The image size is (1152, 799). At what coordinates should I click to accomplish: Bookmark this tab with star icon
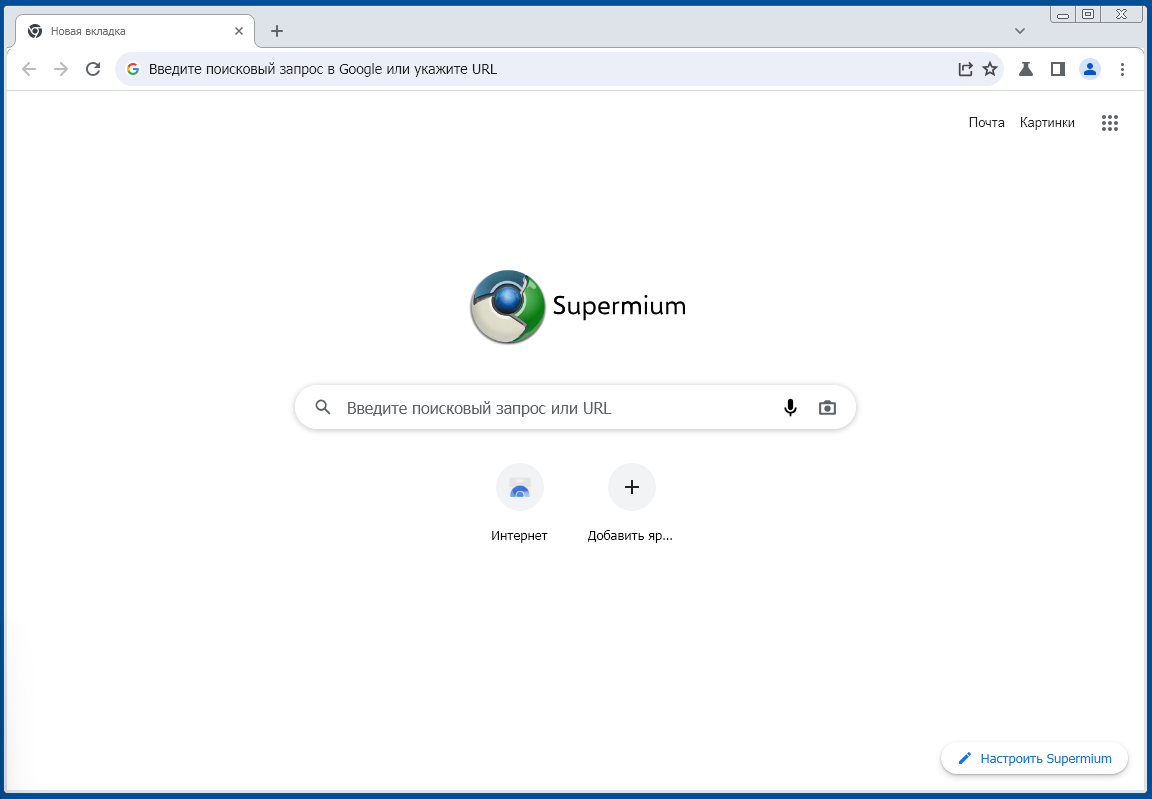990,69
